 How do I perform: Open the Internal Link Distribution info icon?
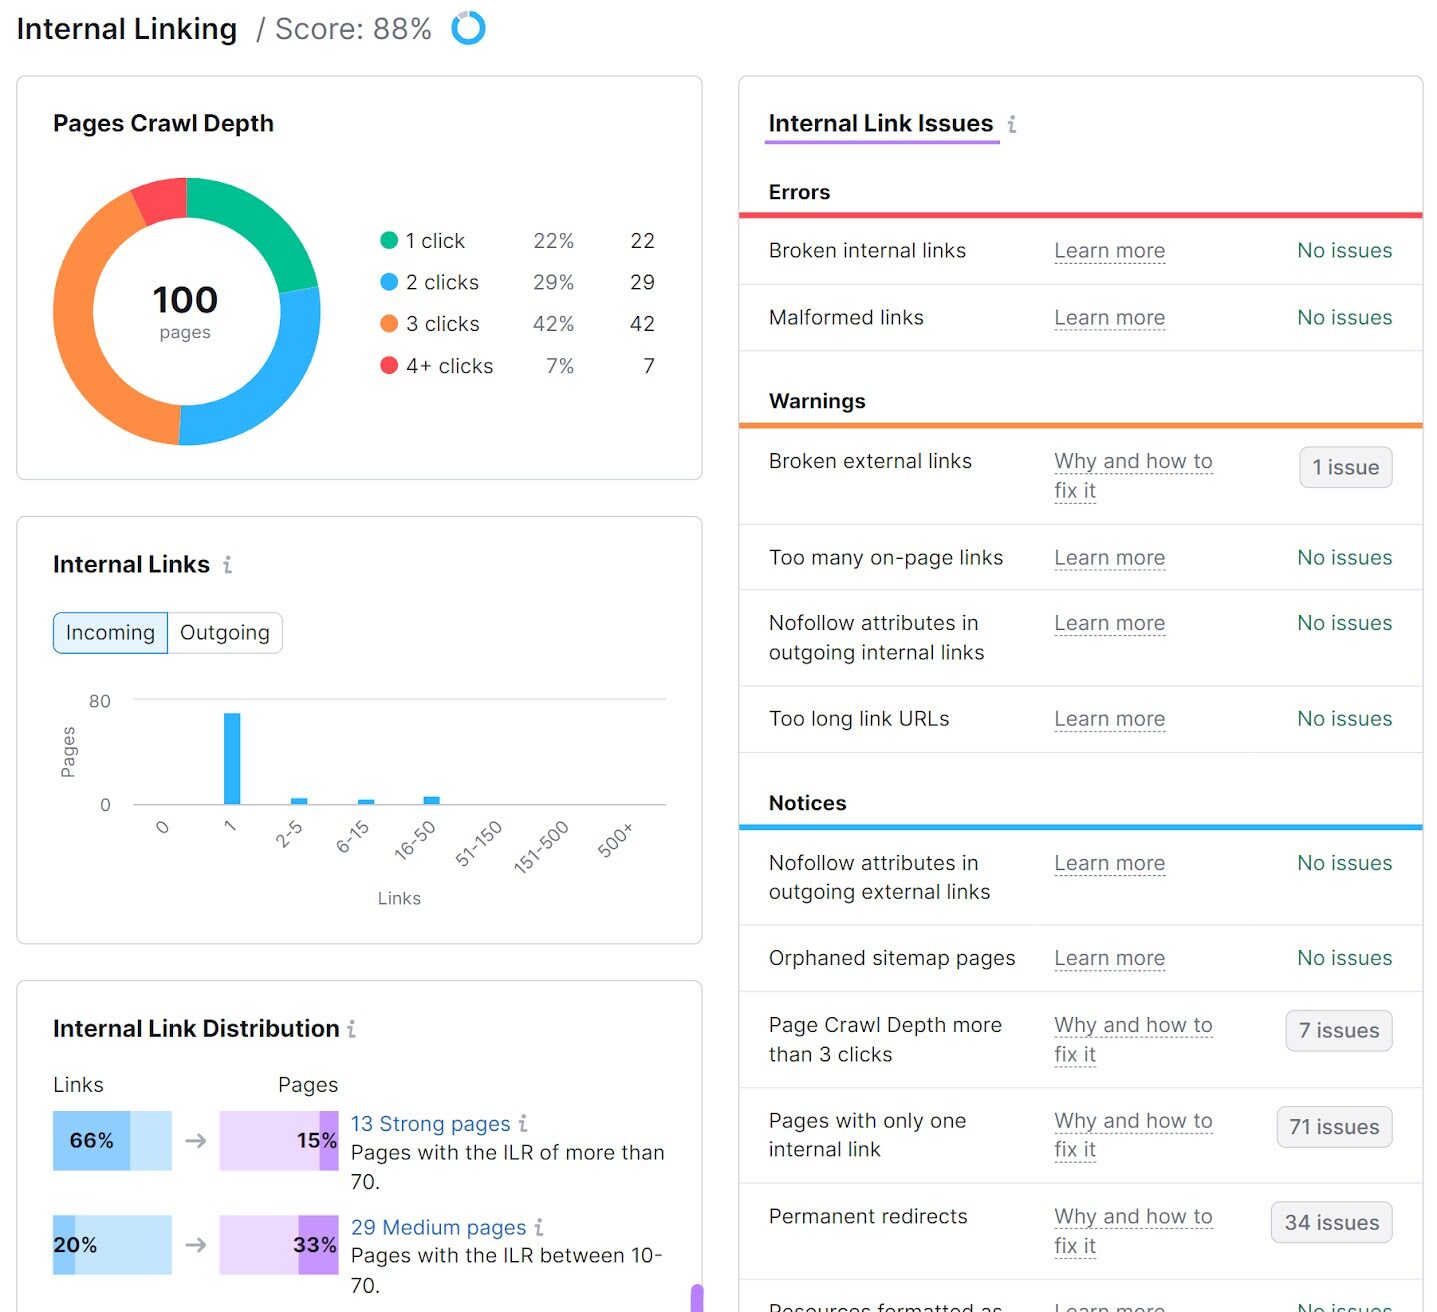[x=351, y=1029]
